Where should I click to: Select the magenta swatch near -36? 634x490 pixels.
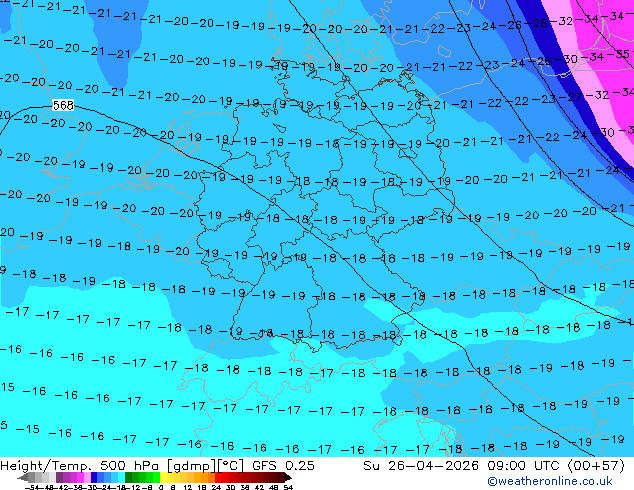pos(80,477)
